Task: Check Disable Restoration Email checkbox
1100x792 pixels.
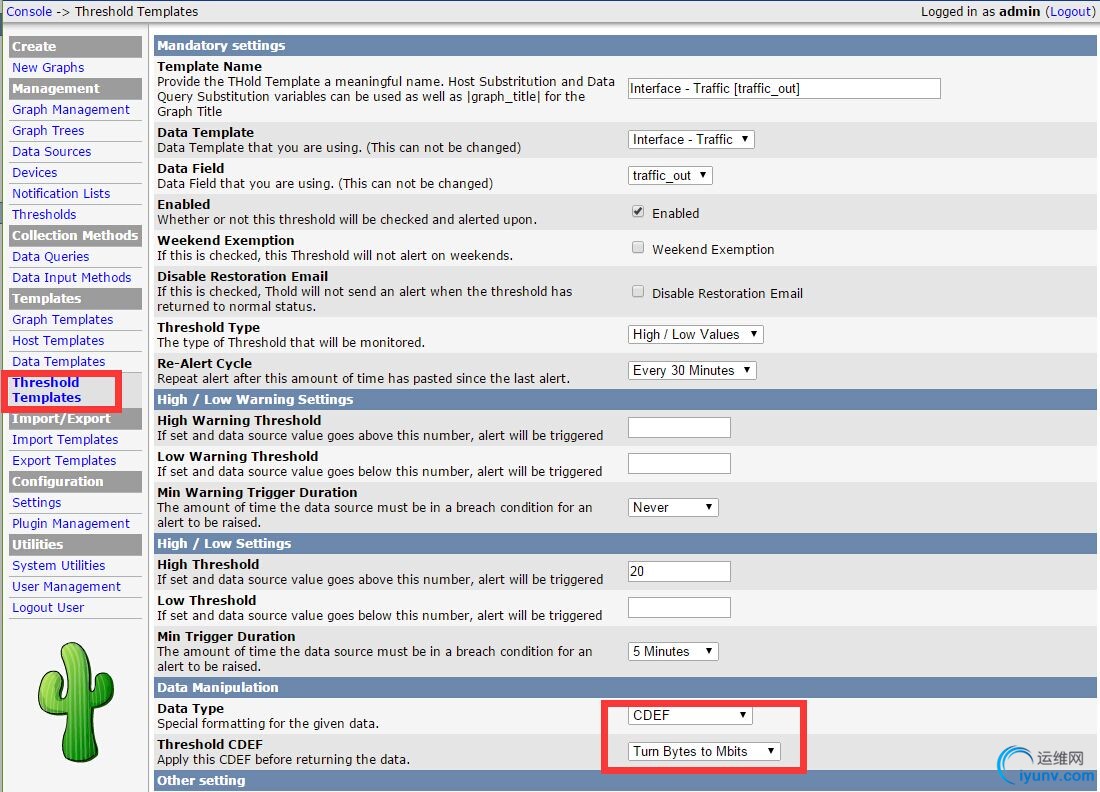Action: click(638, 291)
